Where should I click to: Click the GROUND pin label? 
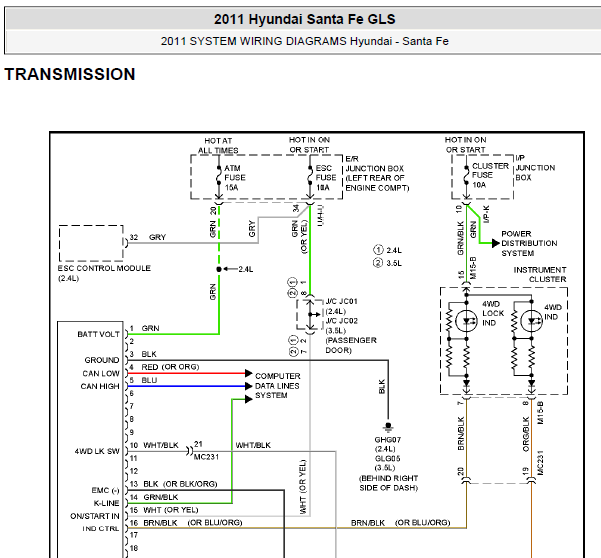click(x=102, y=360)
